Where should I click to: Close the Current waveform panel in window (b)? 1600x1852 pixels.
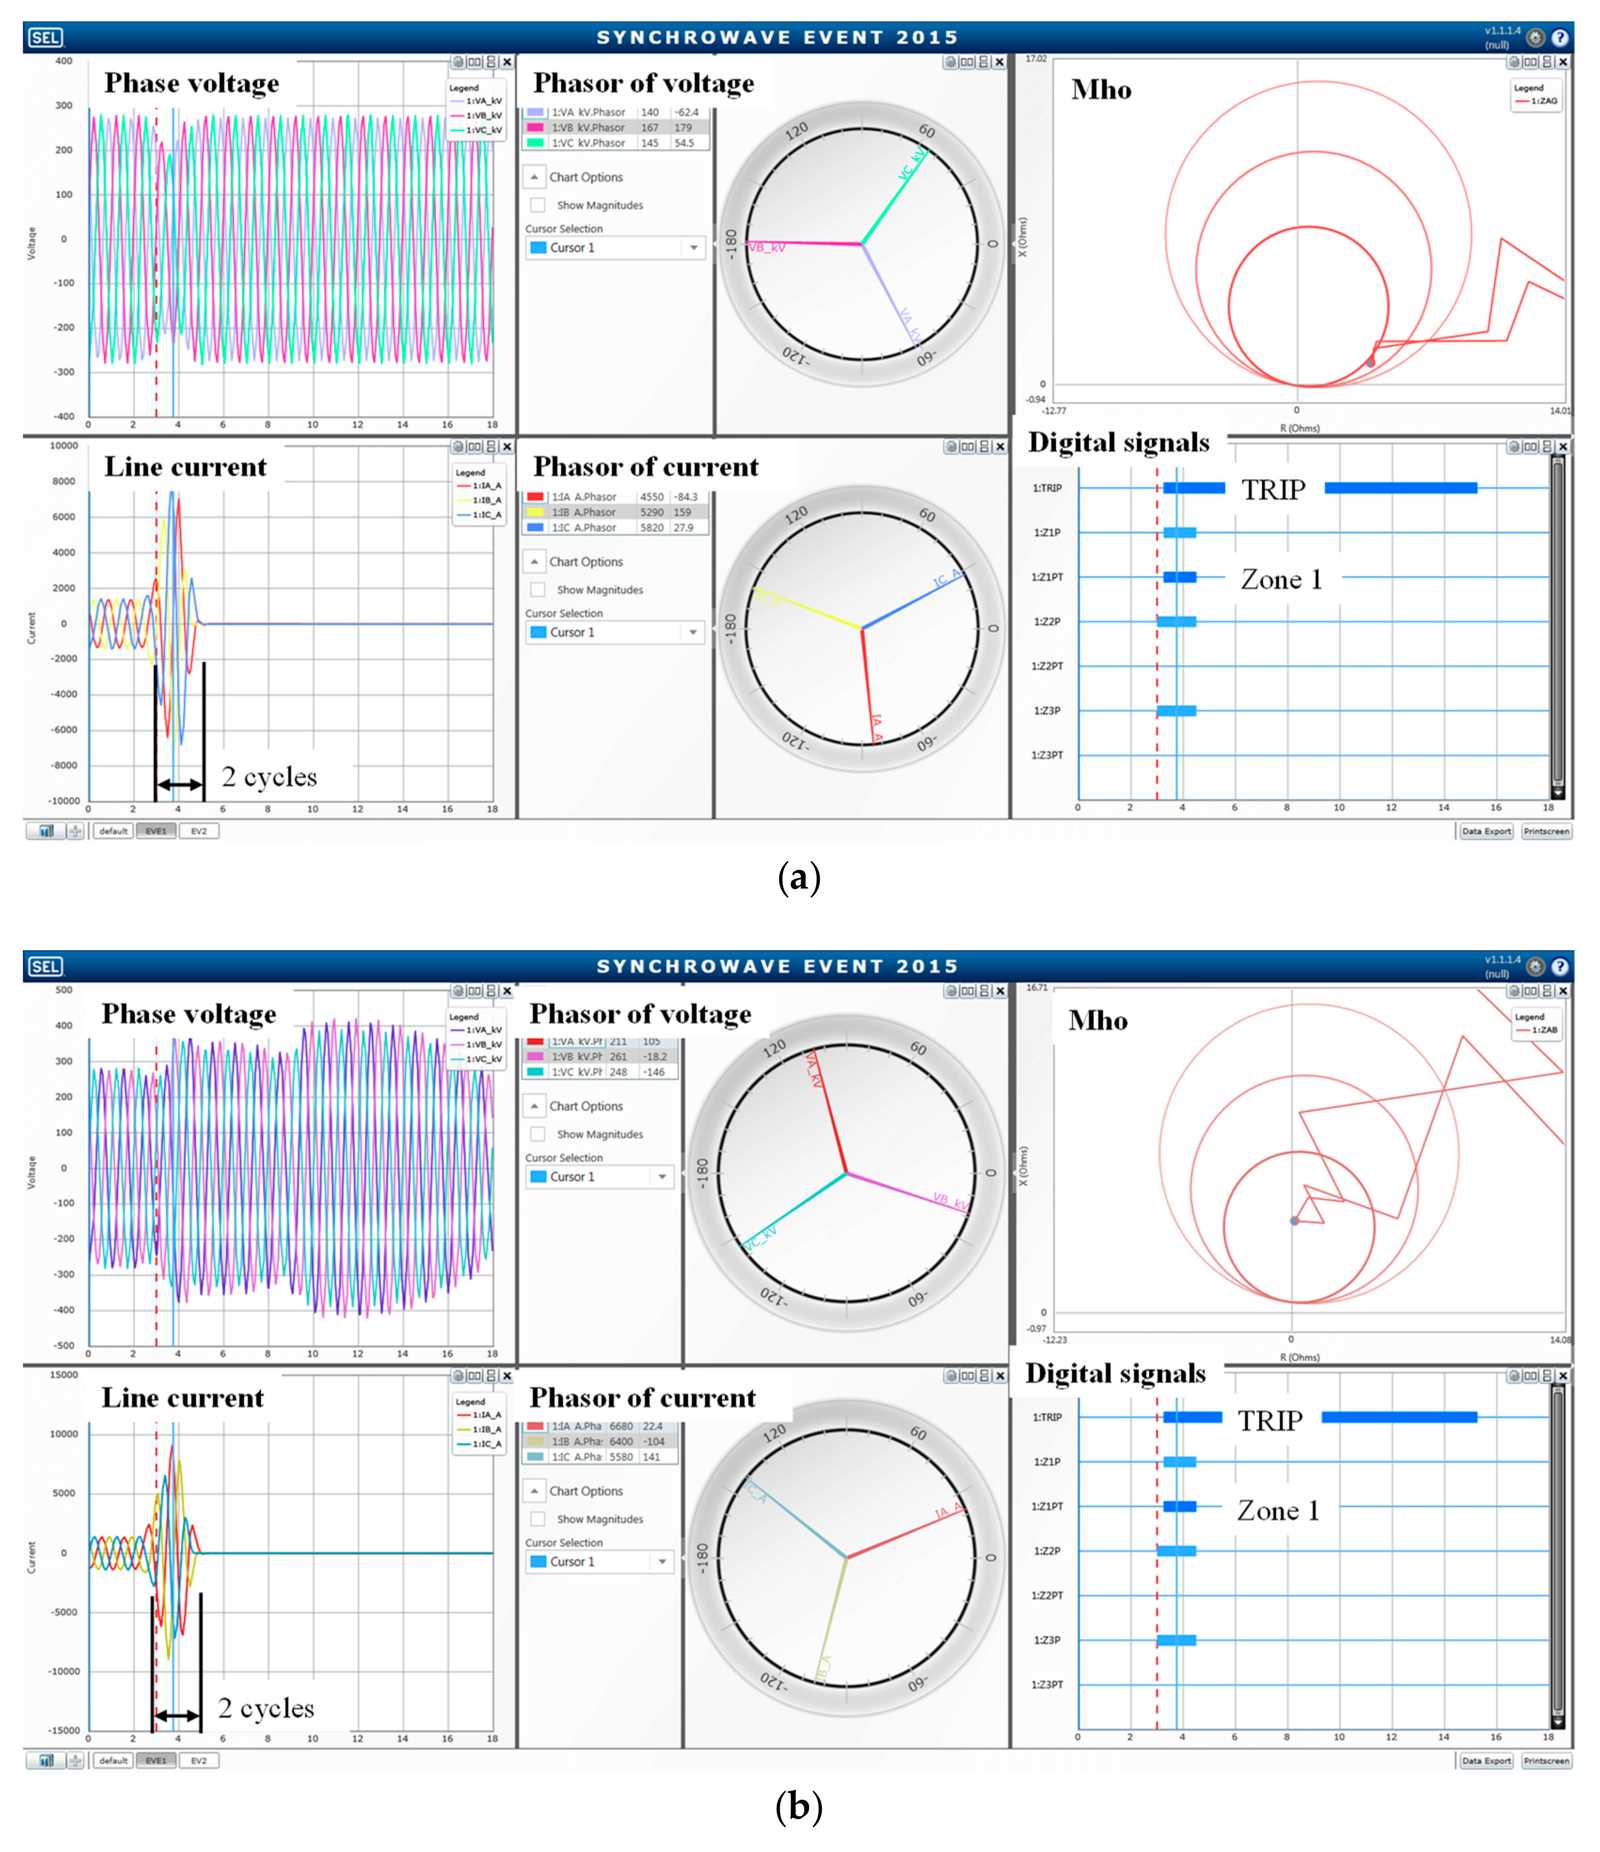click(507, 1376)
